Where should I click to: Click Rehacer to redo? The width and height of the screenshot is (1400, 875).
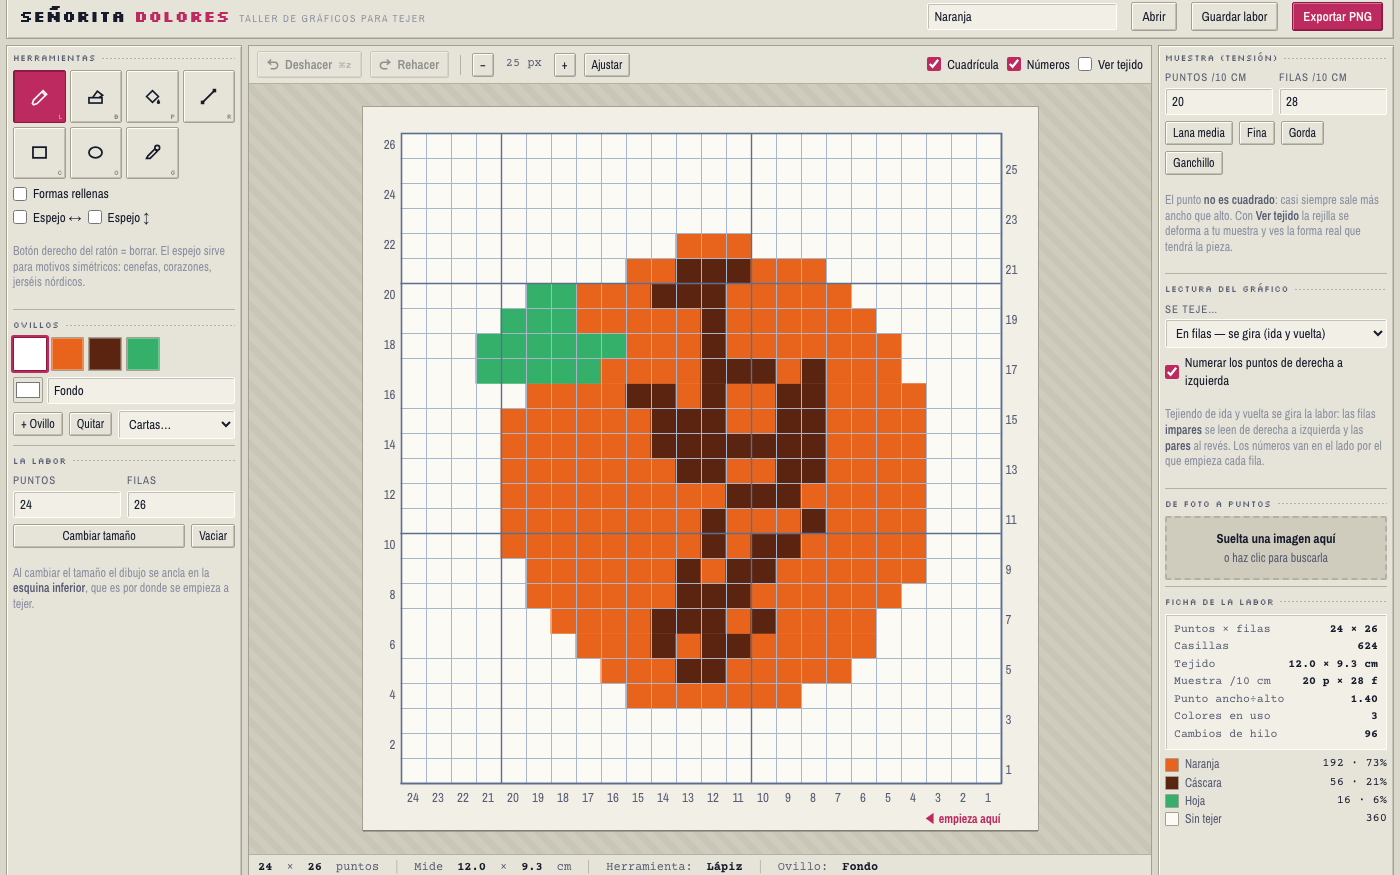409,65
